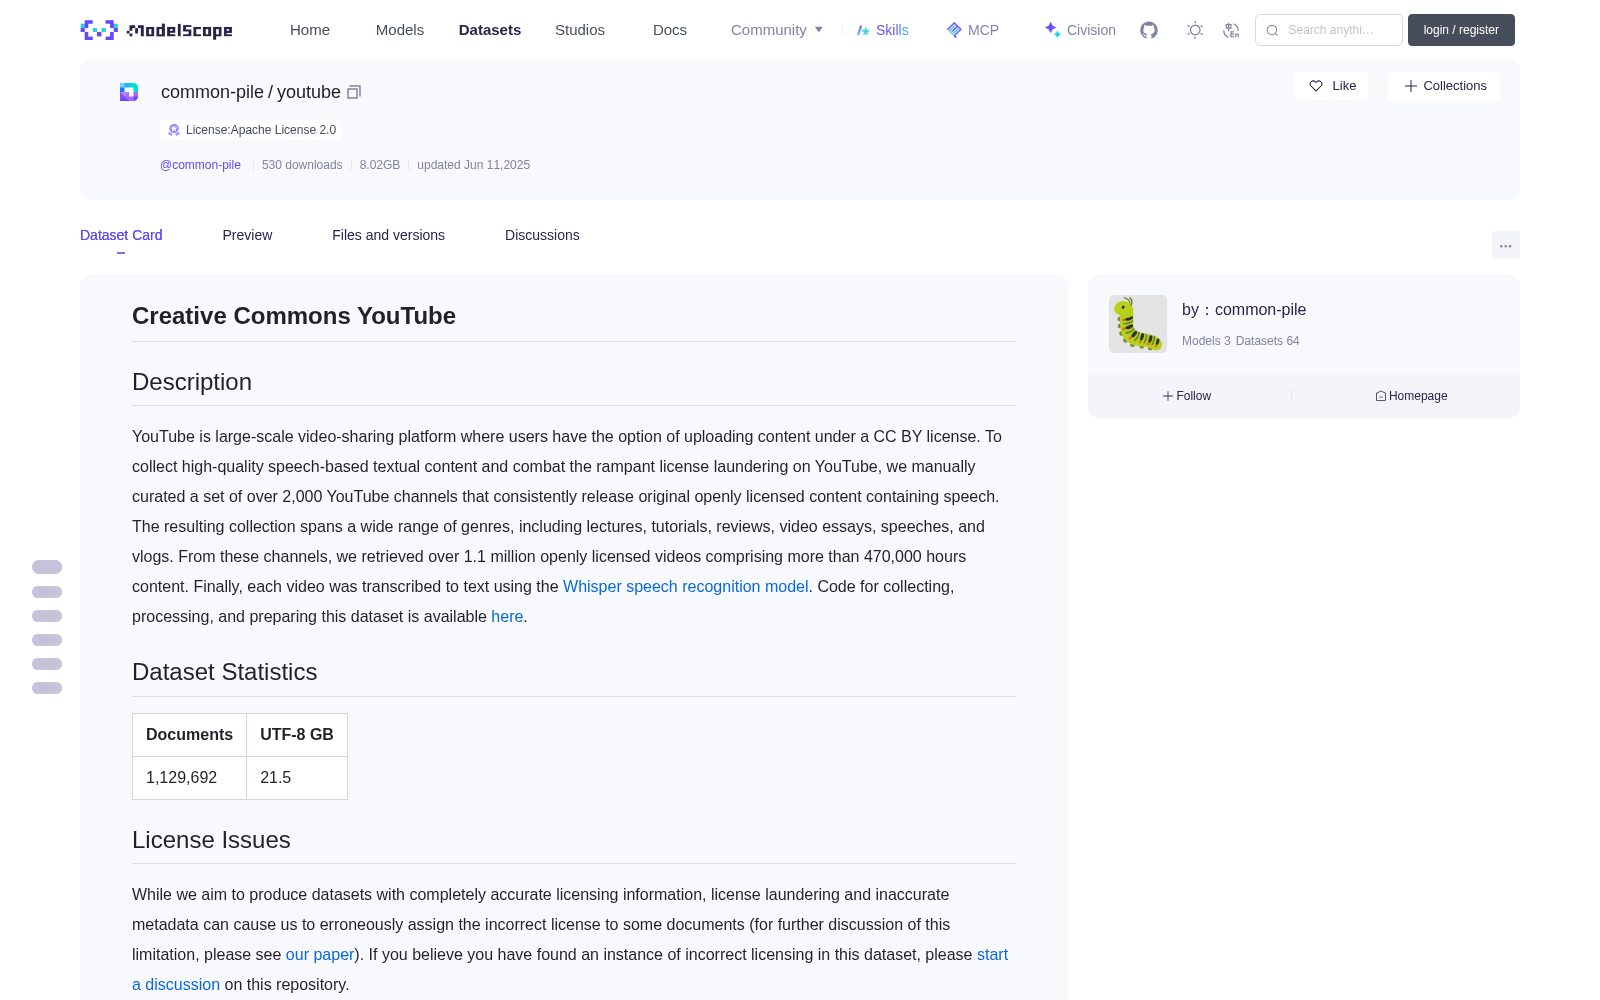
Task: Click the 'Creative Commons YouTube' heading
Action: pyautogui.click(x=294, y=316)
